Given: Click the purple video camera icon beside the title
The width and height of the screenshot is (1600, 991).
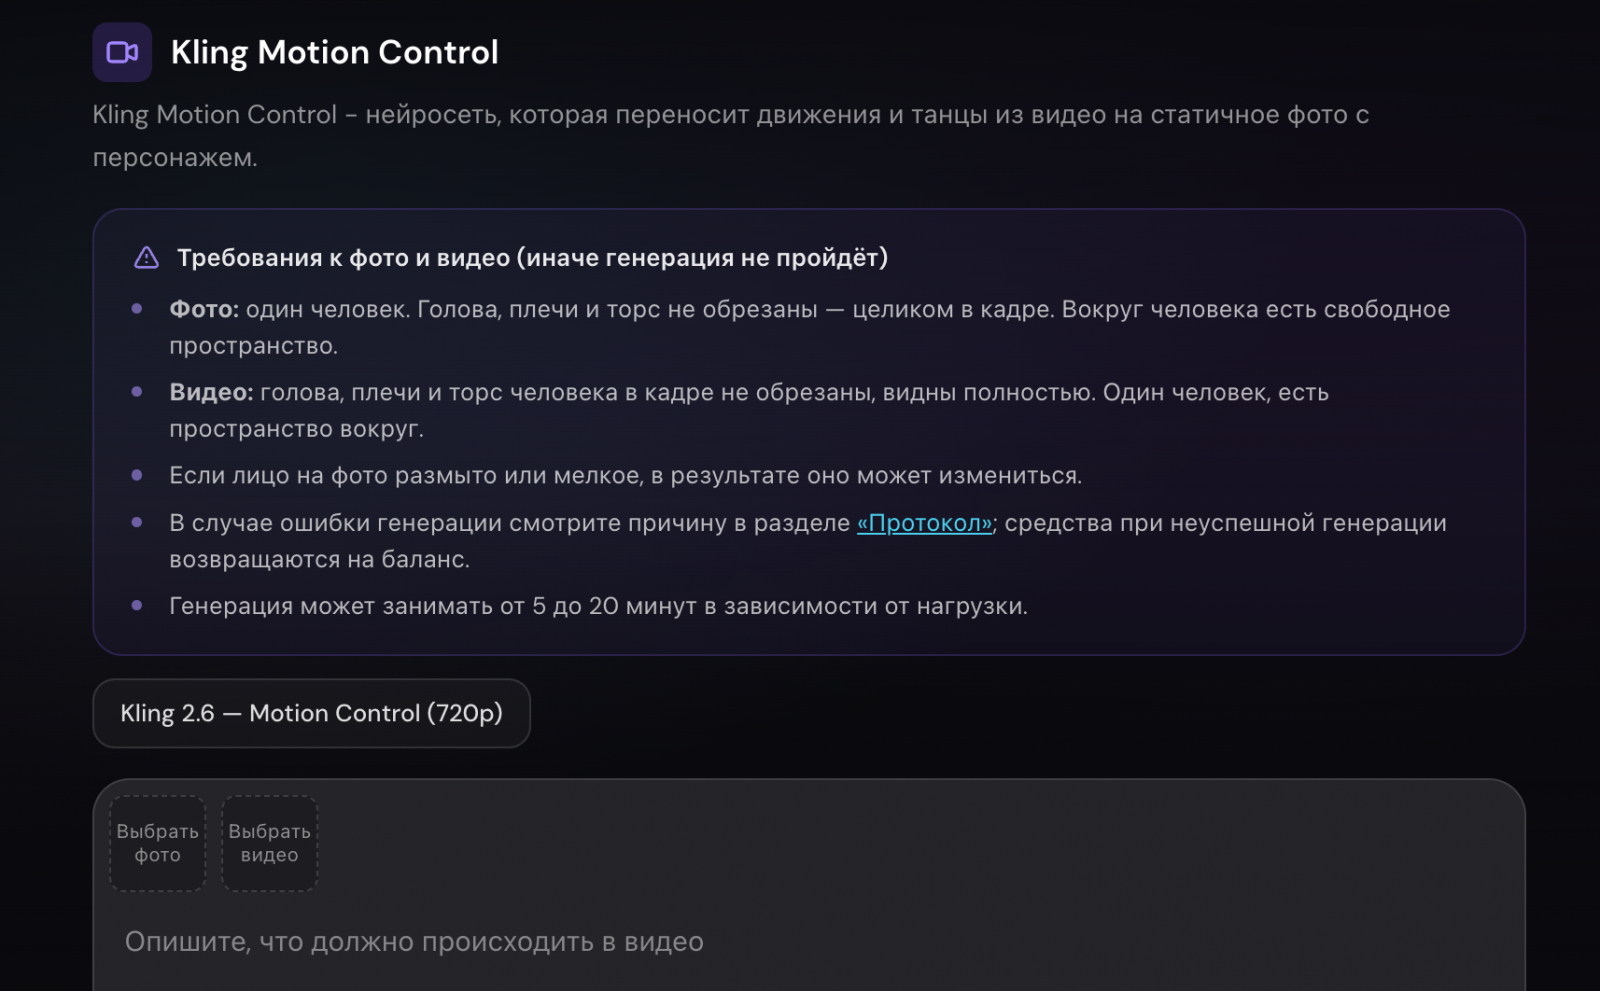Looking at the screenshot, I should pyautogui.click(x=121, y=52).
